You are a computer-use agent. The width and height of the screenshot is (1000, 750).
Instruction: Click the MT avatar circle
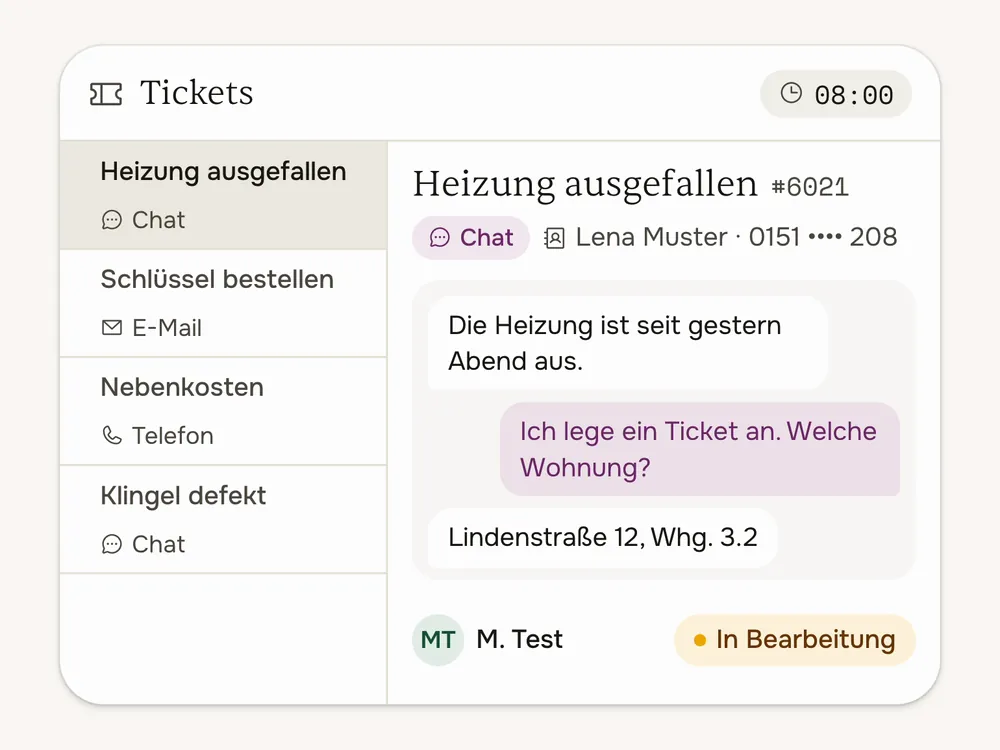(438, 640)
